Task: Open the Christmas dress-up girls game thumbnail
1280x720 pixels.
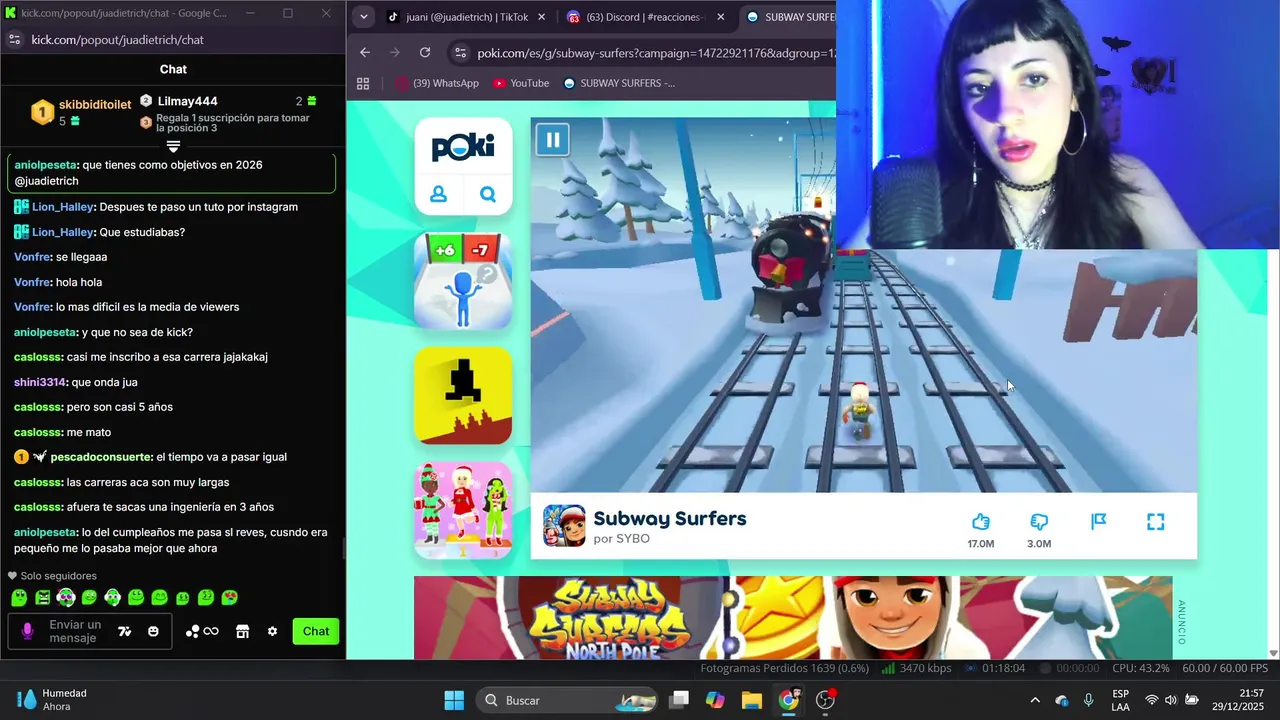Action: tap(463, 510)
